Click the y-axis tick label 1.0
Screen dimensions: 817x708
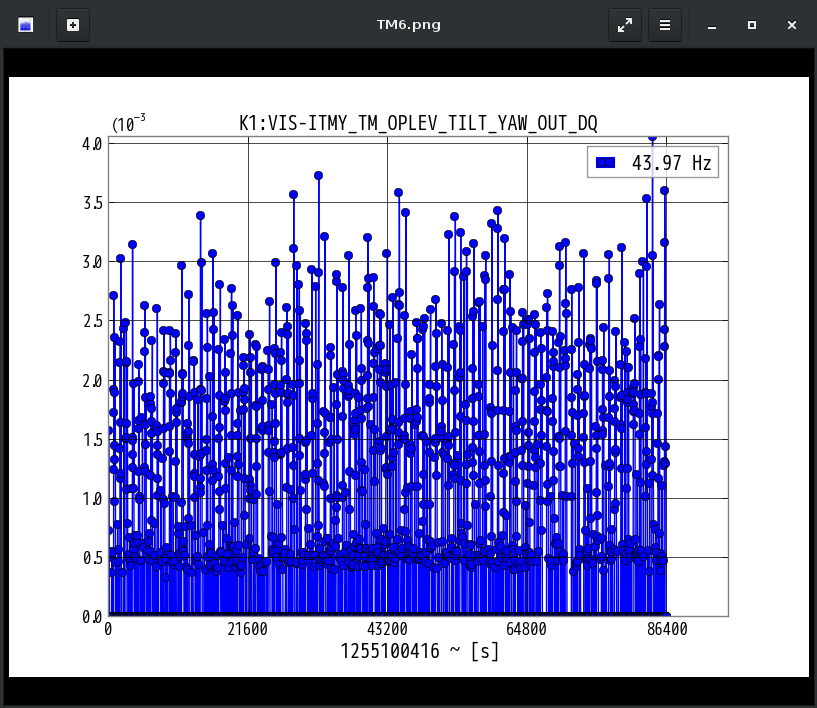coord(92,499)
